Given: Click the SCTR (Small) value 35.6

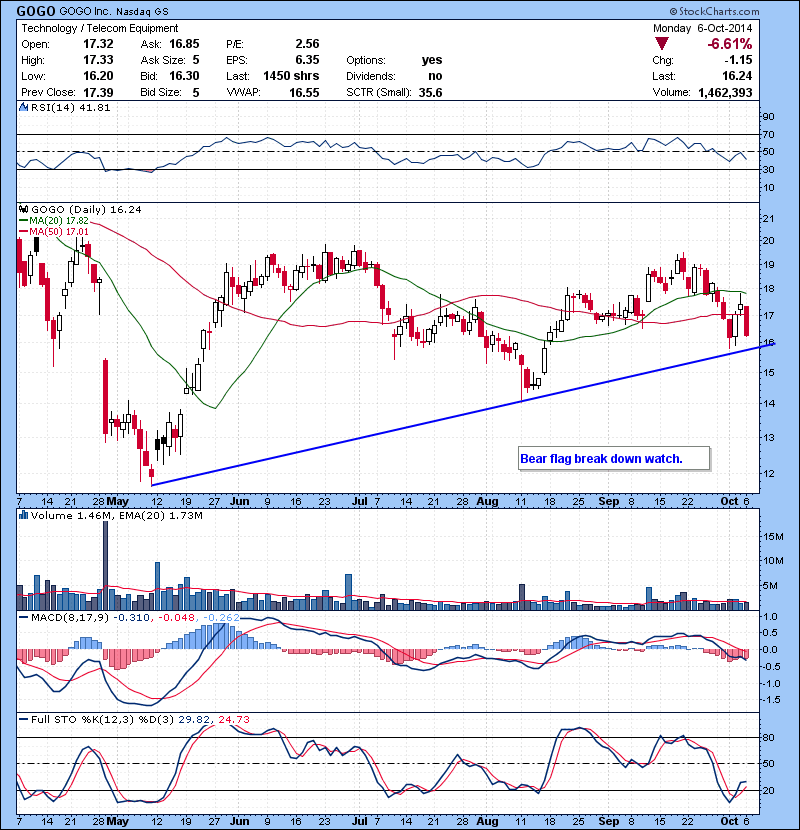Looking at the screenshot, I should (430, 92).
